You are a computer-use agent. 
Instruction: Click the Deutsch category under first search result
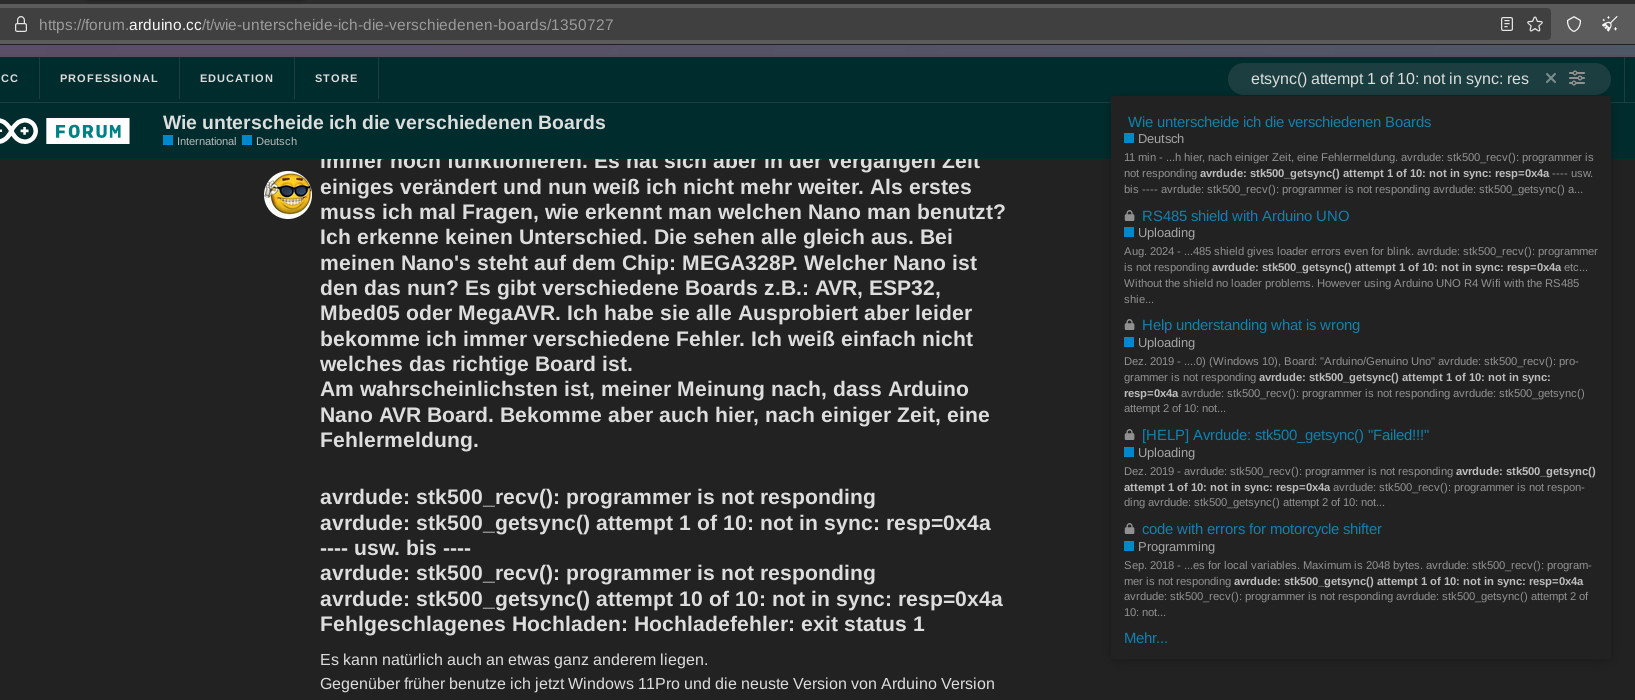[x=1154, y=139]
